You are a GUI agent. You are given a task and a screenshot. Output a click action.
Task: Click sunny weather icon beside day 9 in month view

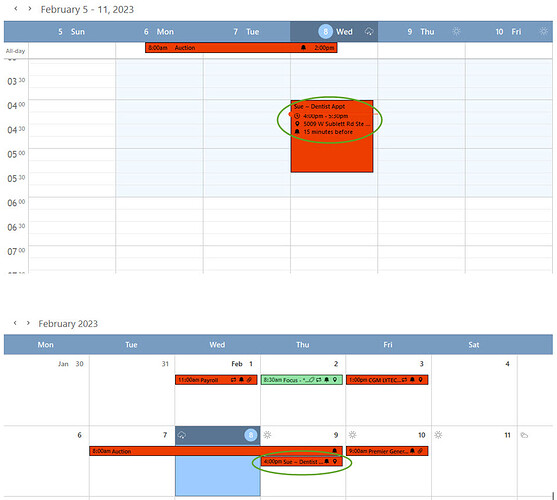pyautogui.click(x=267, y=435)
